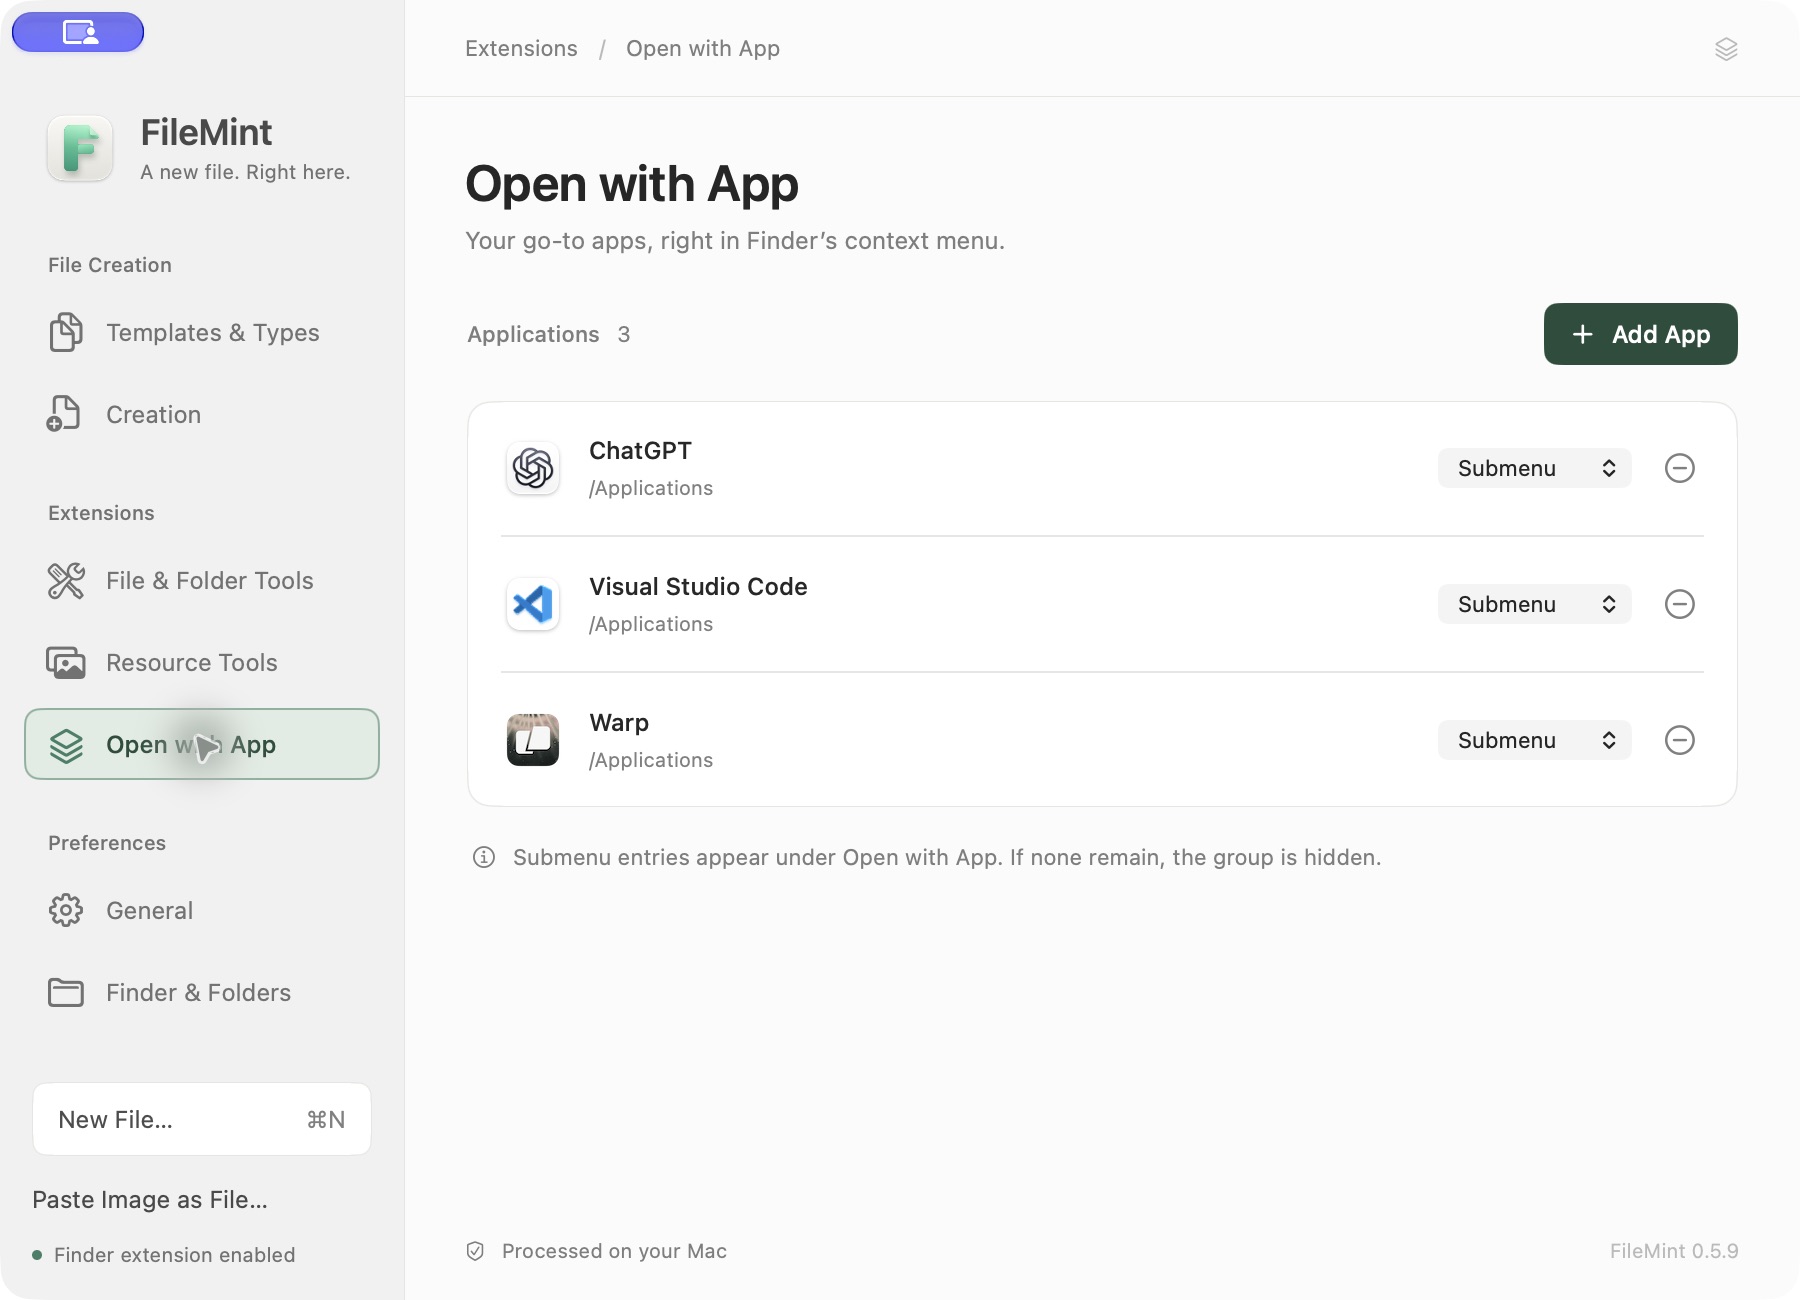
Task: Go to the Creation section
Action: click(x=202, y=414)
